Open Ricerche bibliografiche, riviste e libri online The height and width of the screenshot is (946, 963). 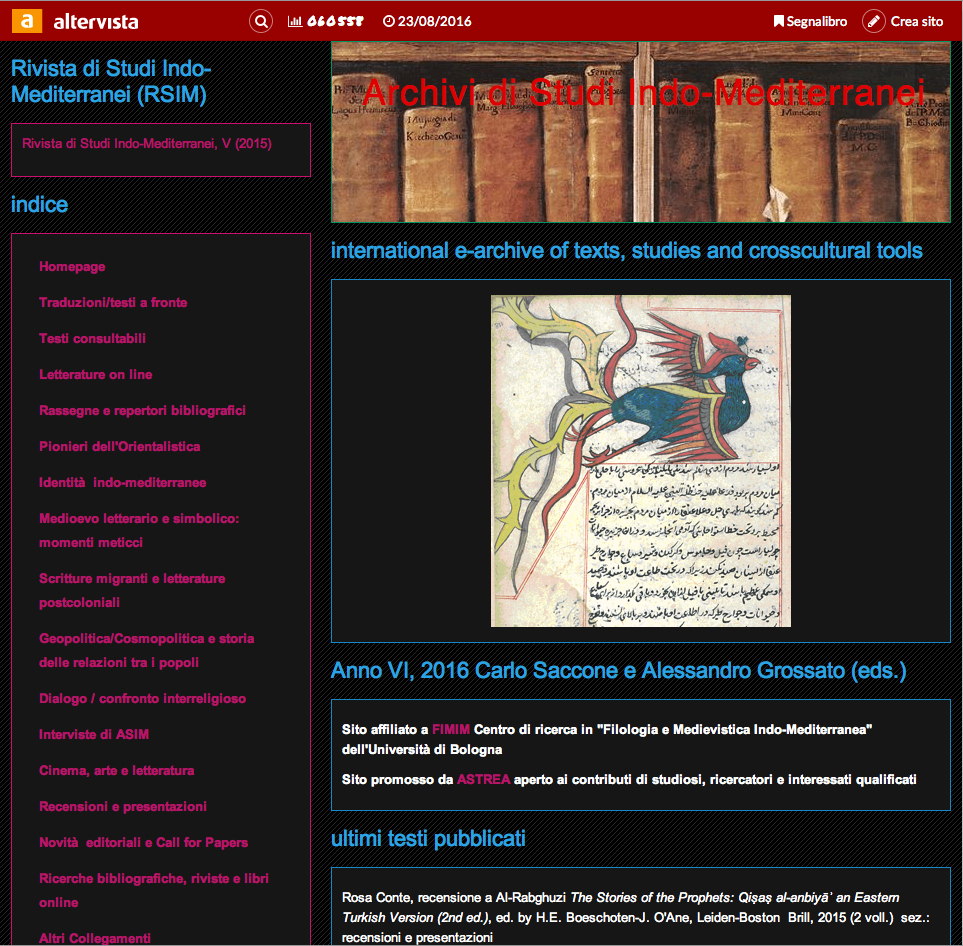154,891
